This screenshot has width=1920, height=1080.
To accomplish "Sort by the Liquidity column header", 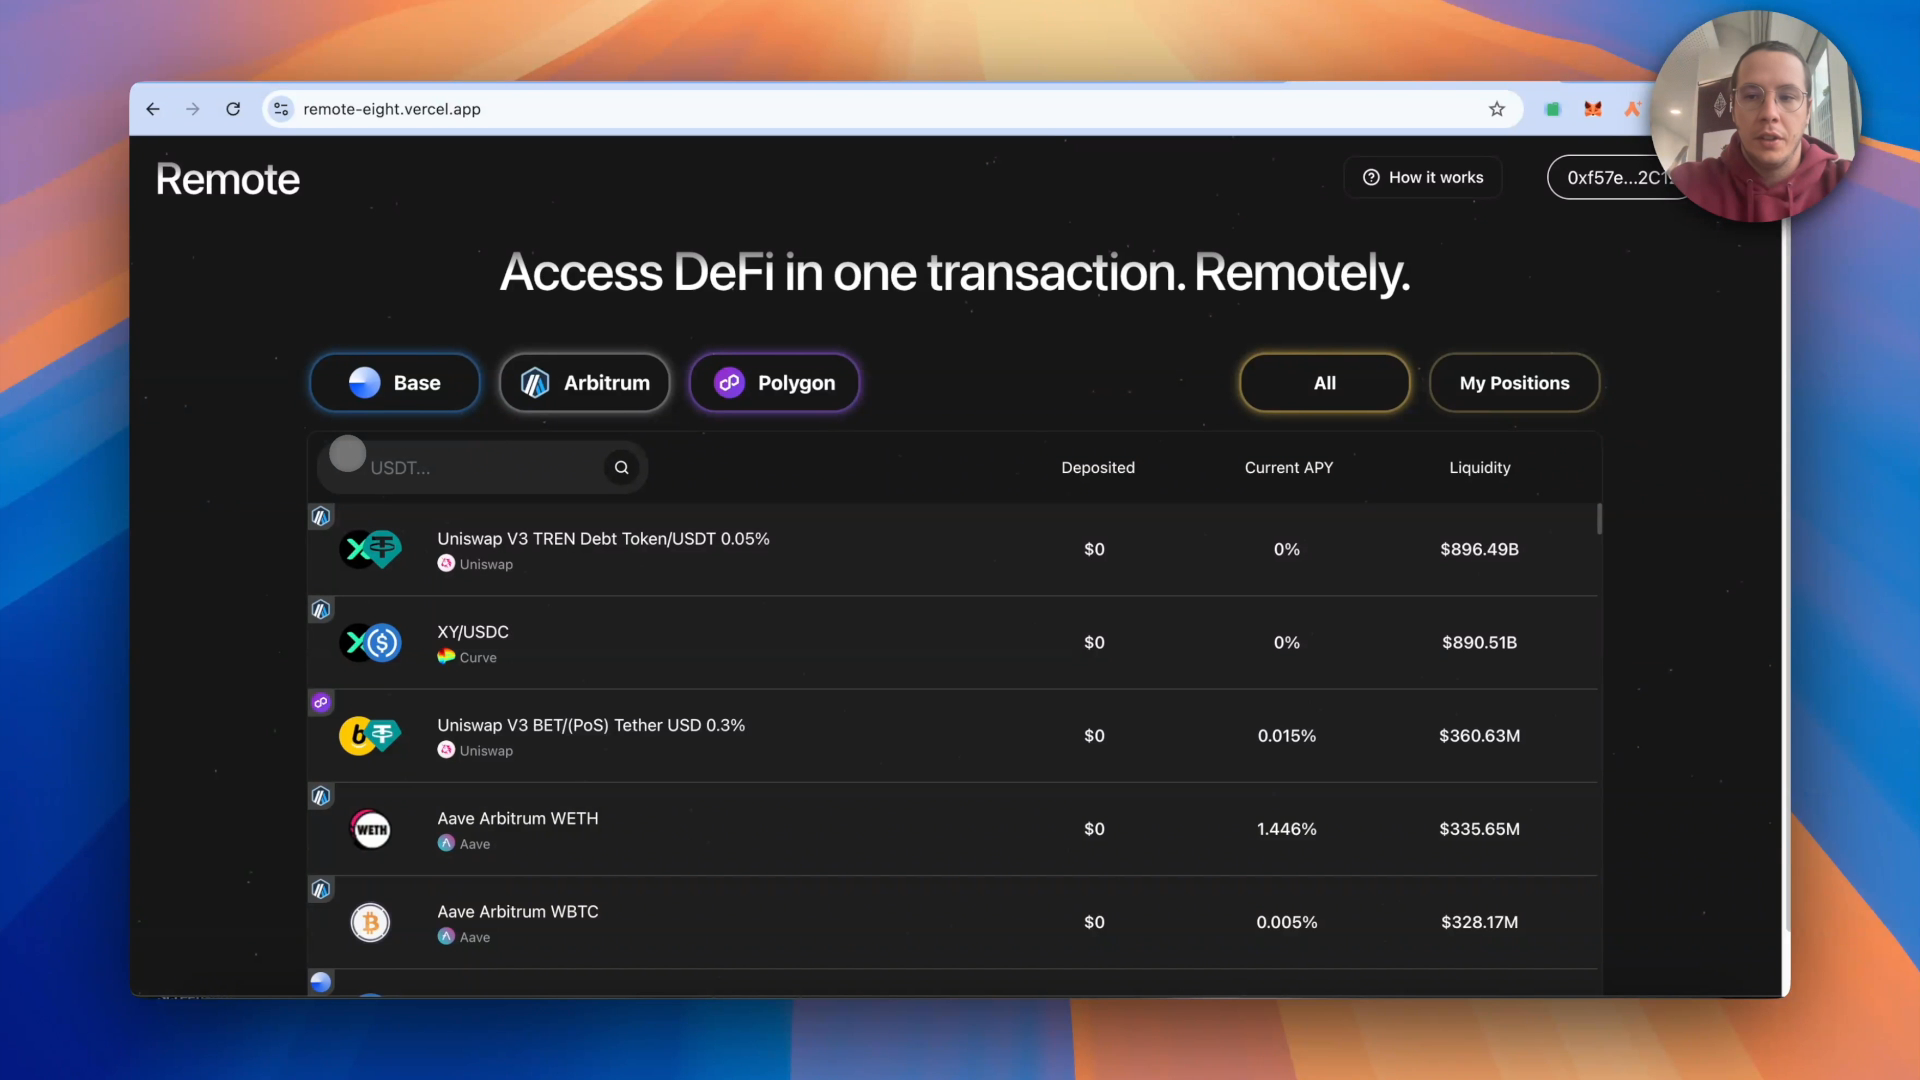I will tap(1480, 467).
